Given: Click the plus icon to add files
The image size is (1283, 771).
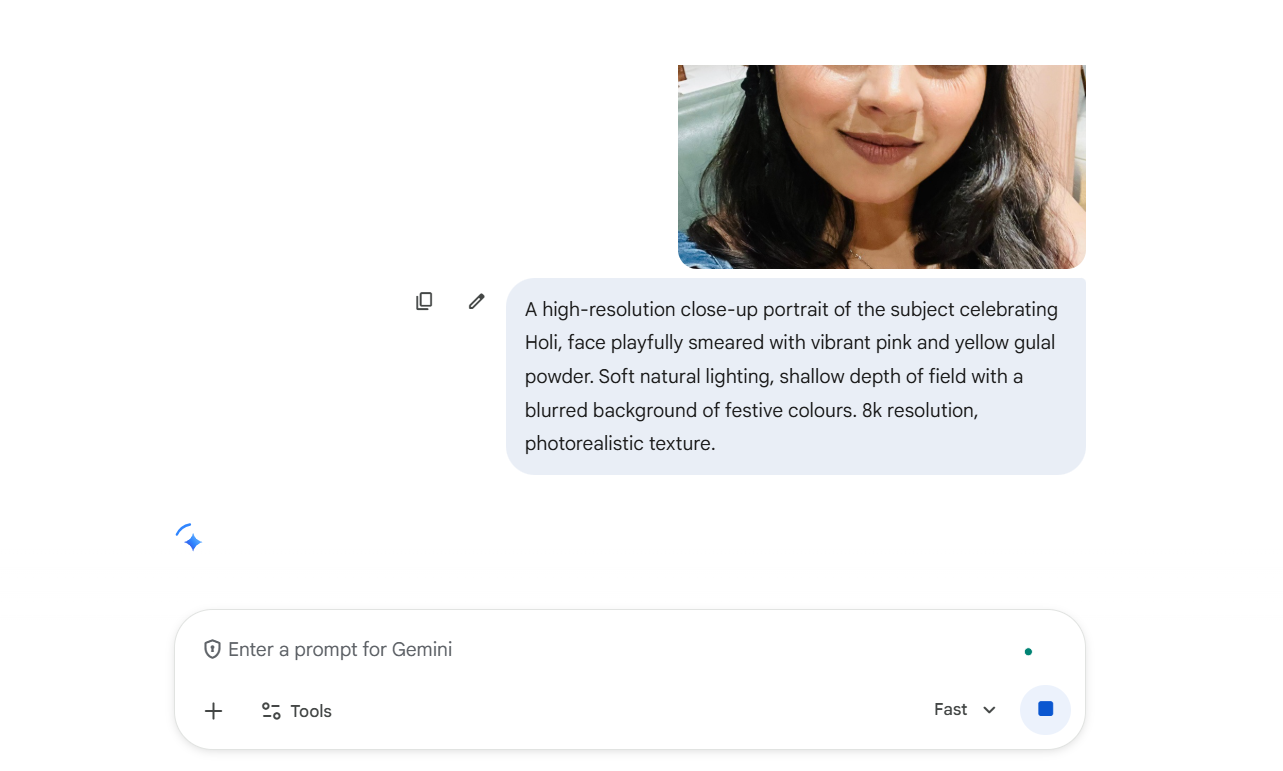Looking at the screenshot, I should pyautogui.click(x=213, y=711).
